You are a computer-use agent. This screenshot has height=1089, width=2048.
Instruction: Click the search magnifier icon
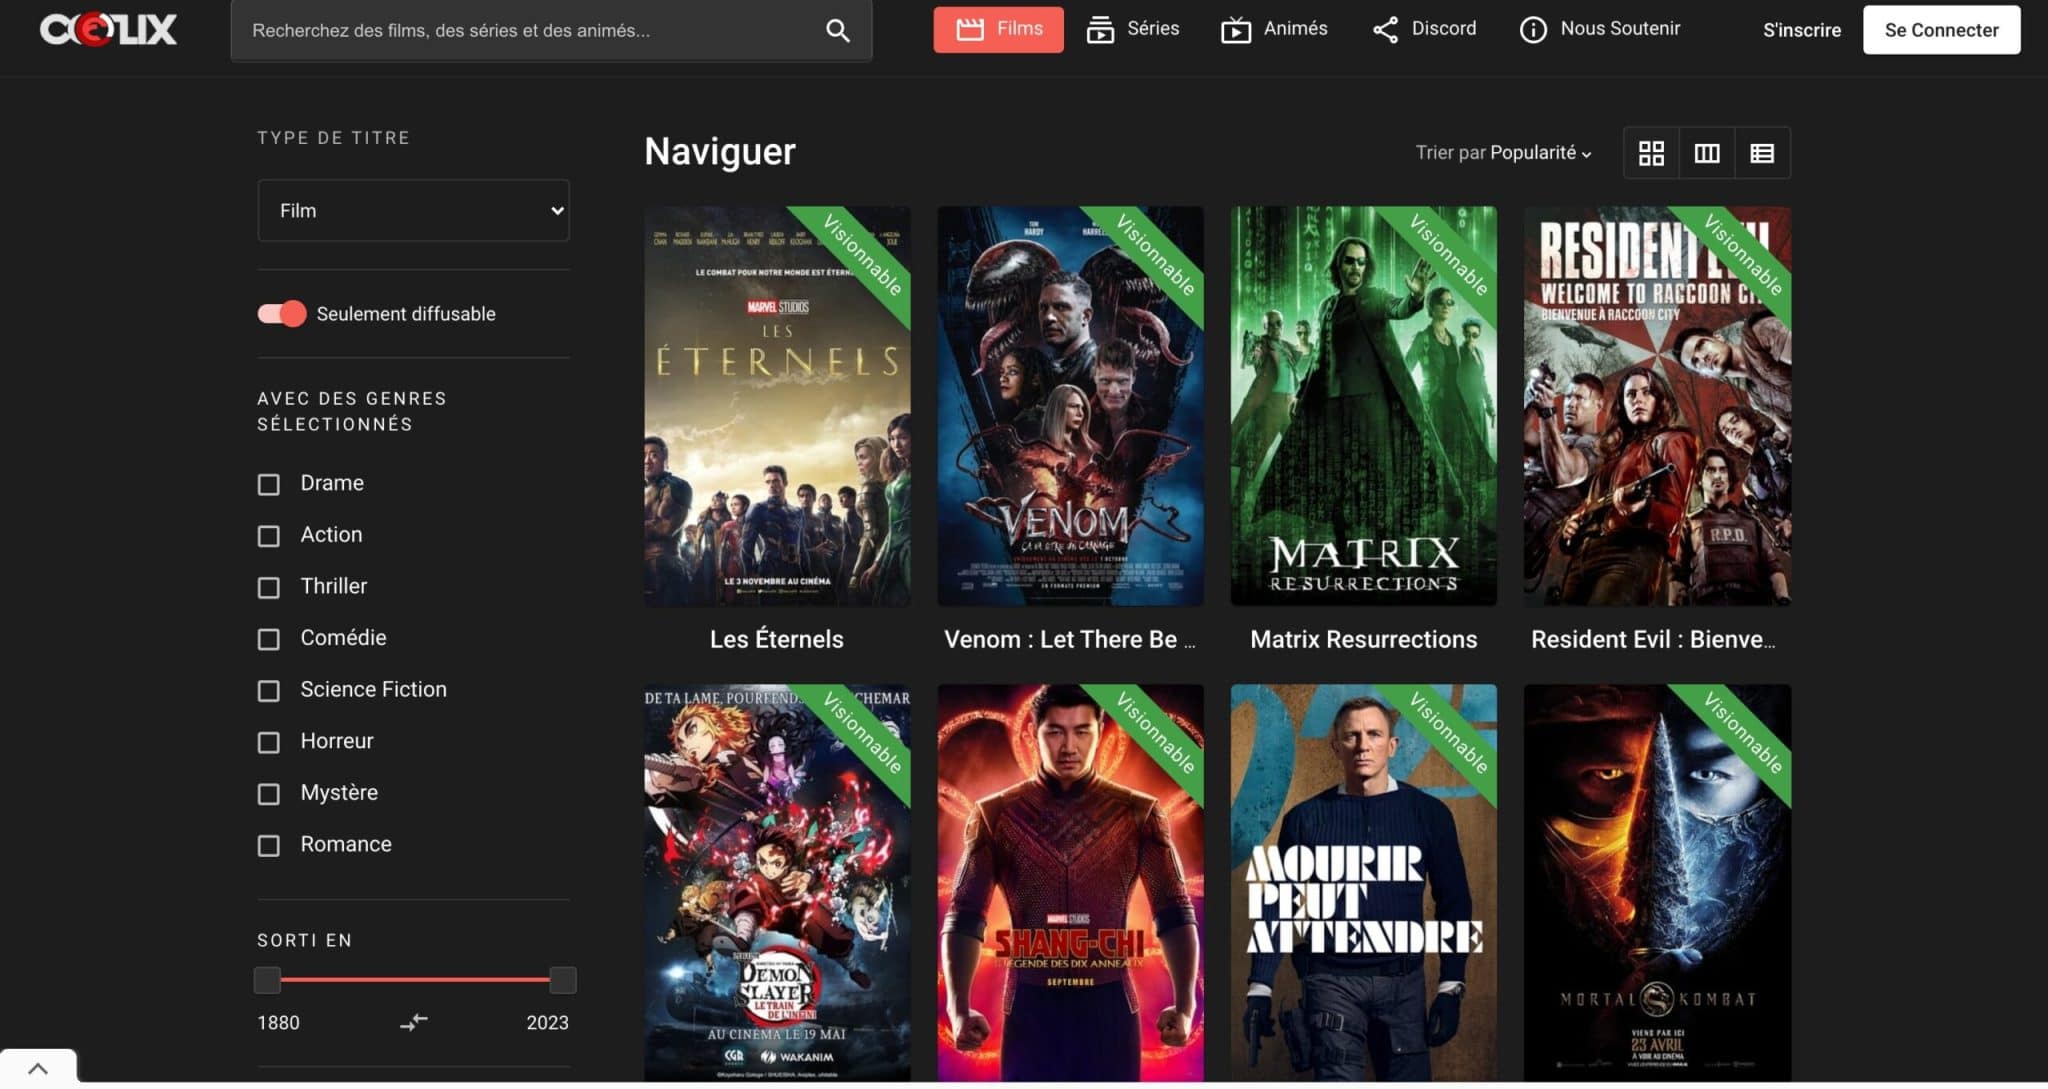837,31
